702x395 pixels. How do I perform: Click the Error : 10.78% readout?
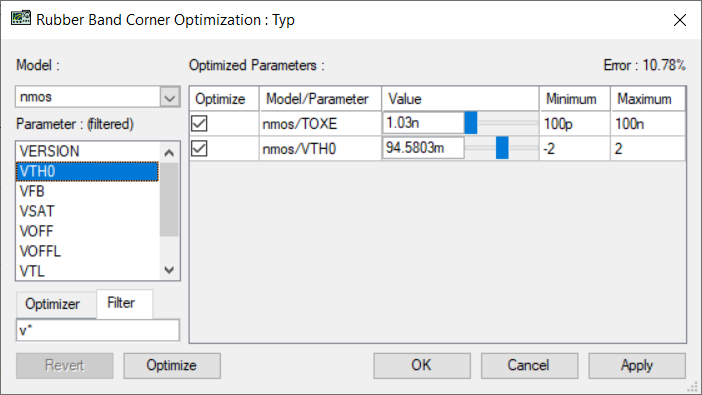point(644,65)
